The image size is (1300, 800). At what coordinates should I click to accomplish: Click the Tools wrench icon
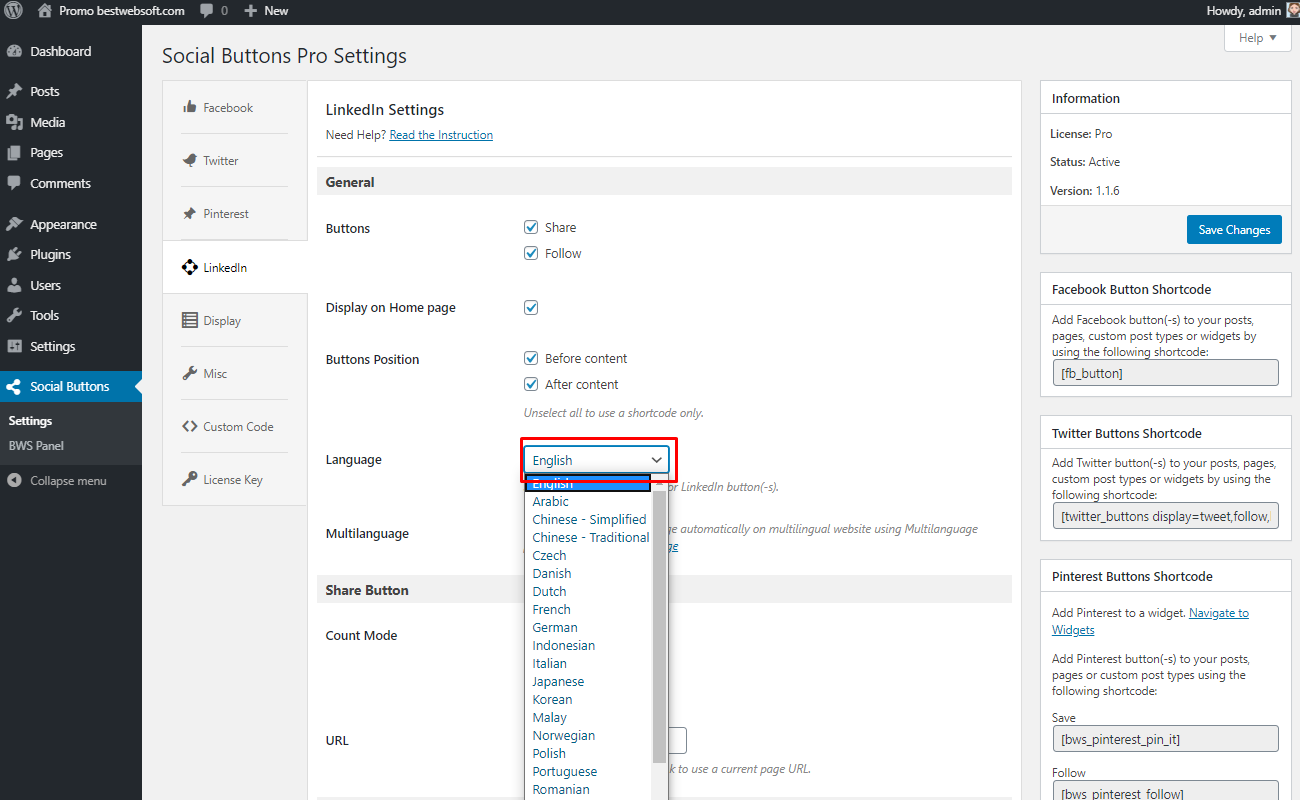point(14,315)
